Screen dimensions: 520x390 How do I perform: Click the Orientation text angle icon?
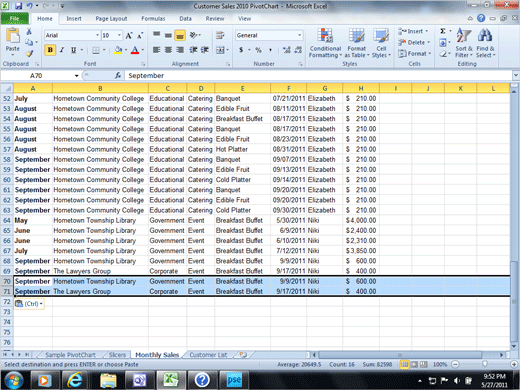click(x=194, y=35)
